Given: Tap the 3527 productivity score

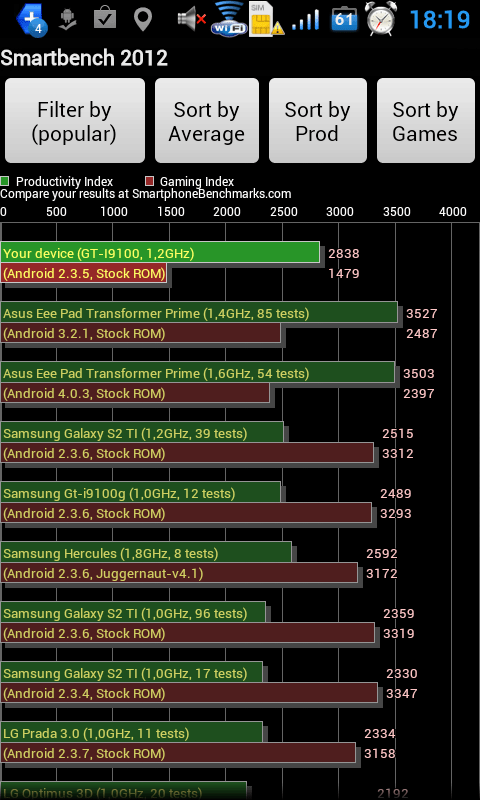Looking at the screenshot, I should 421,314.
